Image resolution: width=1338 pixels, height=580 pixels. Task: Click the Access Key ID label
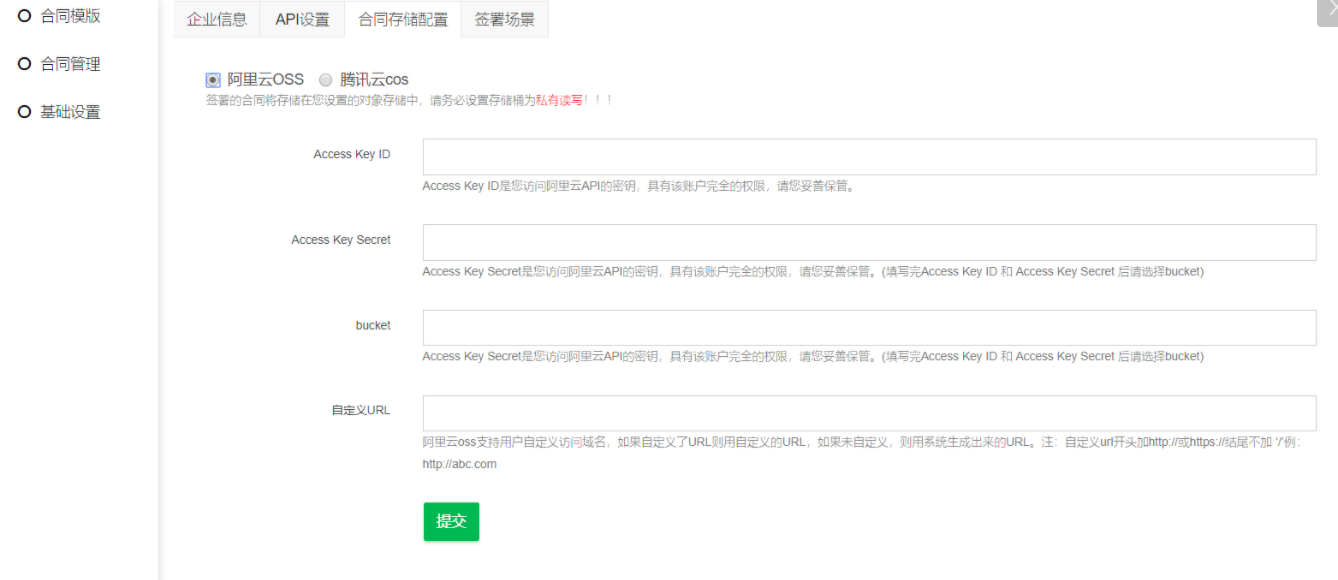tap(352, 154)
